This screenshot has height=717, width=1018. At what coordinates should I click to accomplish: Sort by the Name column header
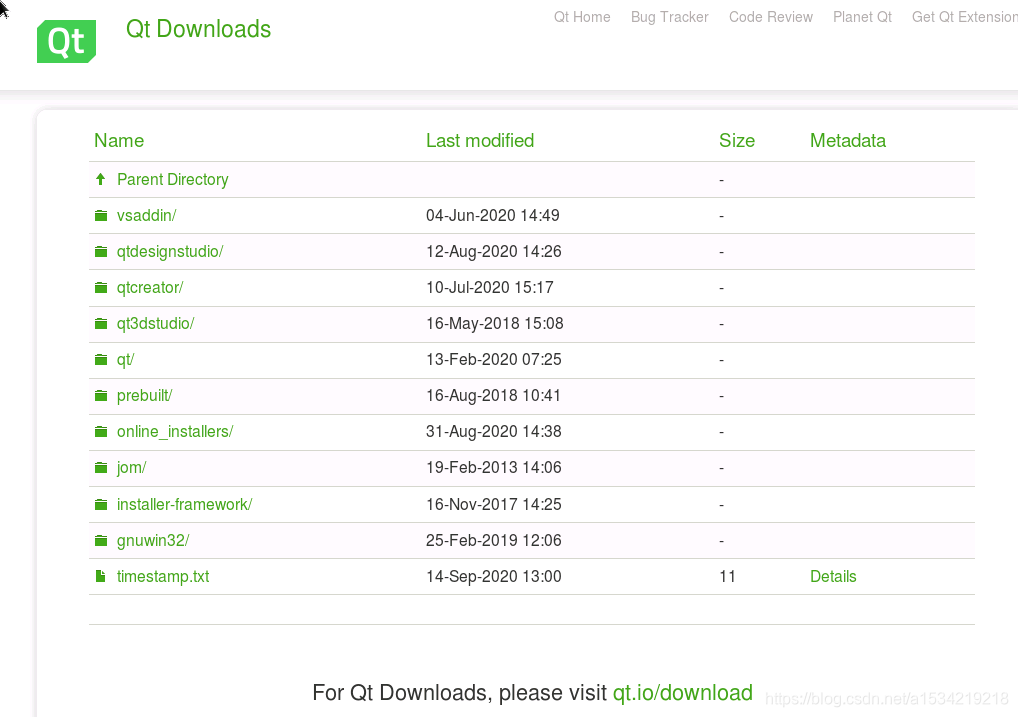click(x=119, y=141)
